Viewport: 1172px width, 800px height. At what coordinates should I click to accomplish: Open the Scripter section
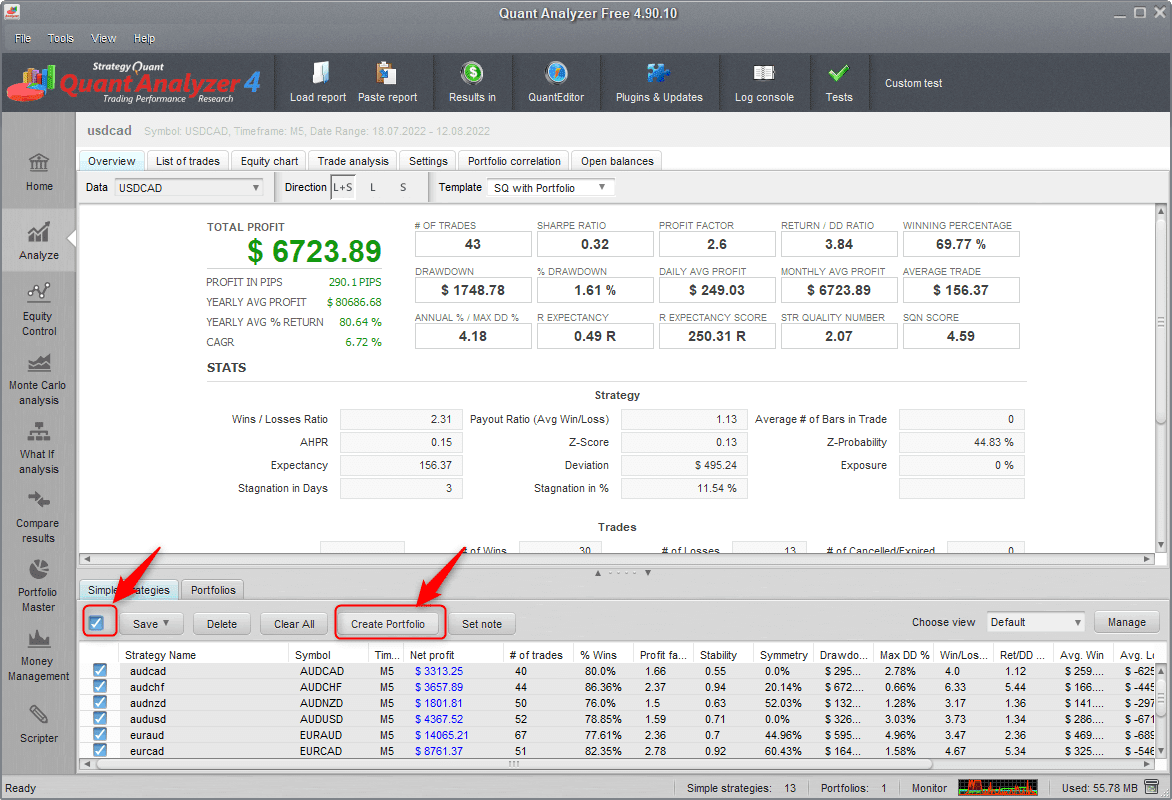click(x=39, y=723)
